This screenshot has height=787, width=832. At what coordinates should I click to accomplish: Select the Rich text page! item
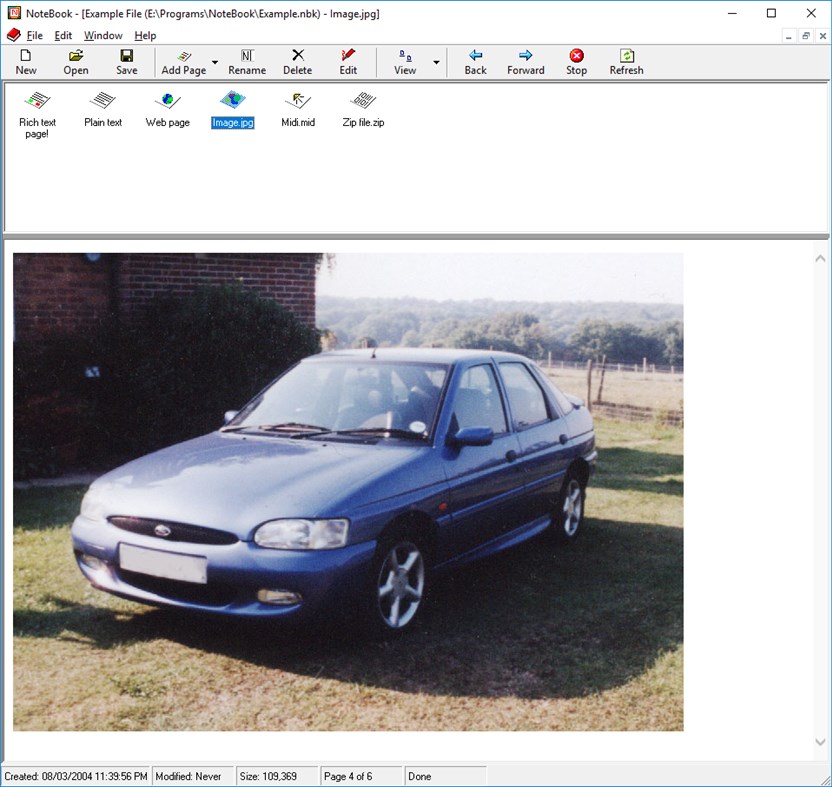(37, 110)
